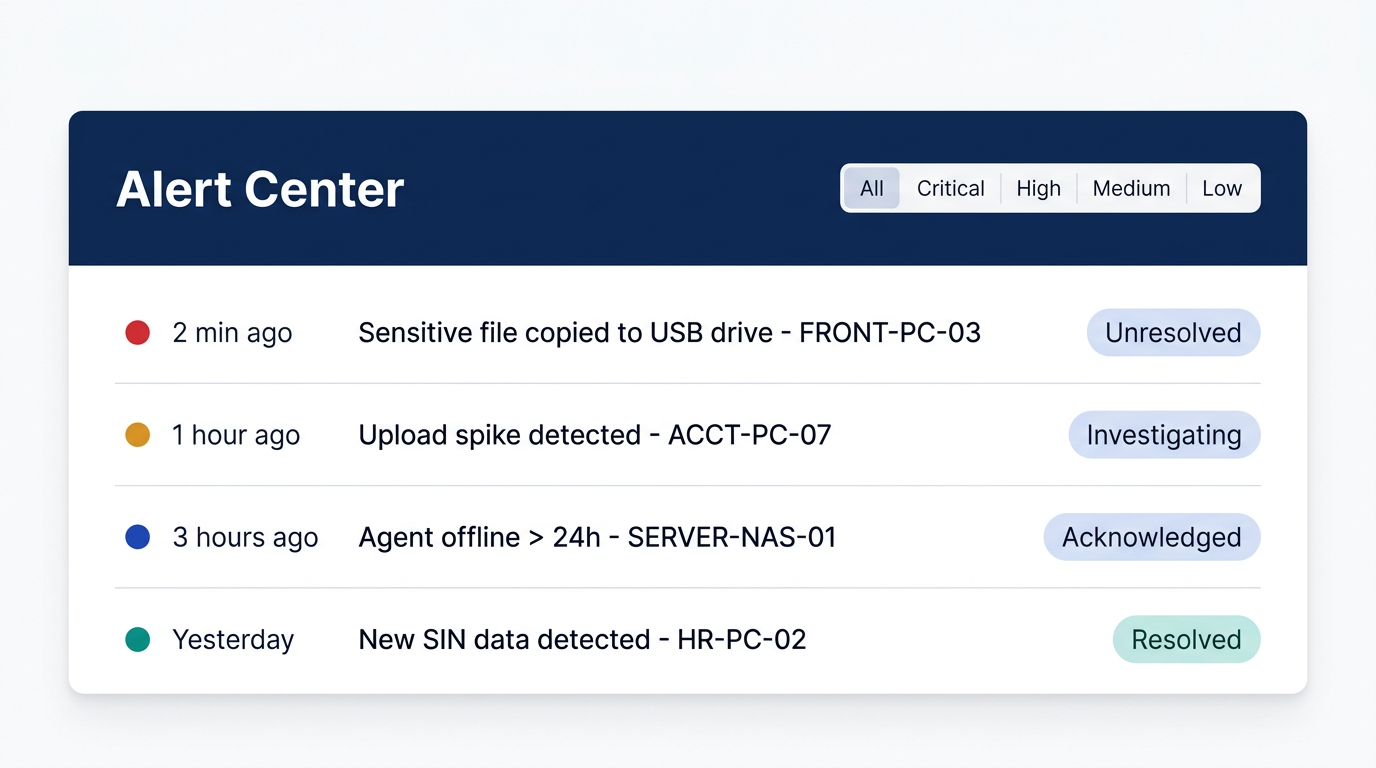Image resolution: width=1376 pixels, height=768 pixels.
Task: Click the blue severity dot on offline alert
Action: [x=137, y=537]
